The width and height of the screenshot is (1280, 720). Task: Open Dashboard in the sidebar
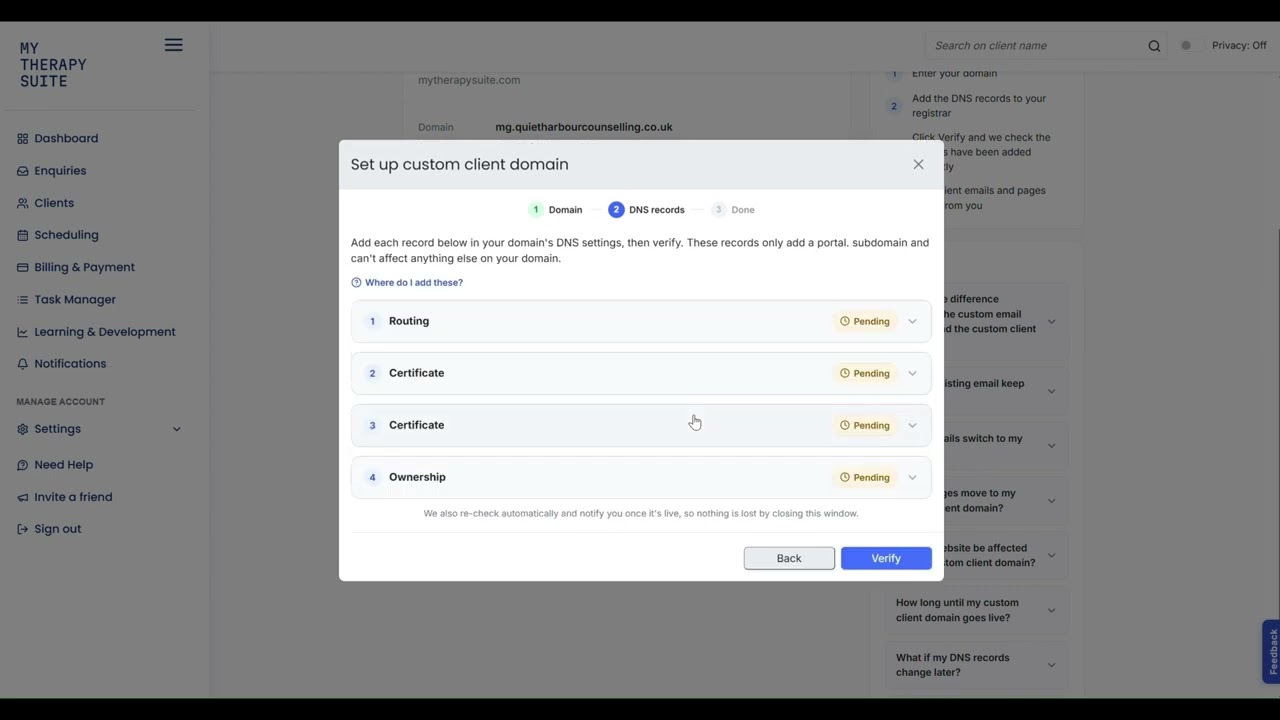66,138
